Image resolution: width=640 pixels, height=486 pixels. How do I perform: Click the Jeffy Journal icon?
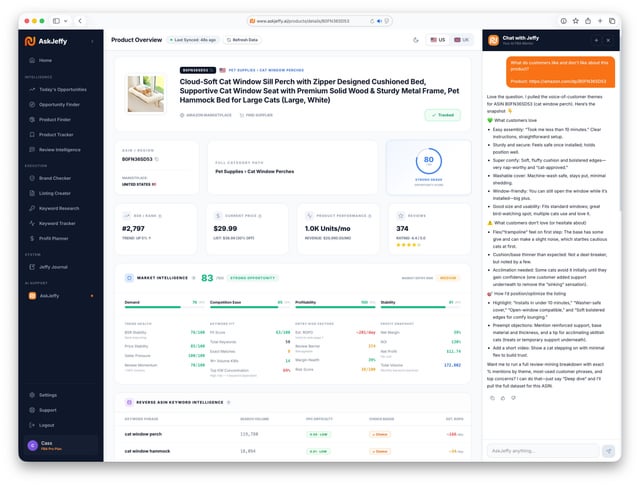pyautogui.click(x=32, y=267)
